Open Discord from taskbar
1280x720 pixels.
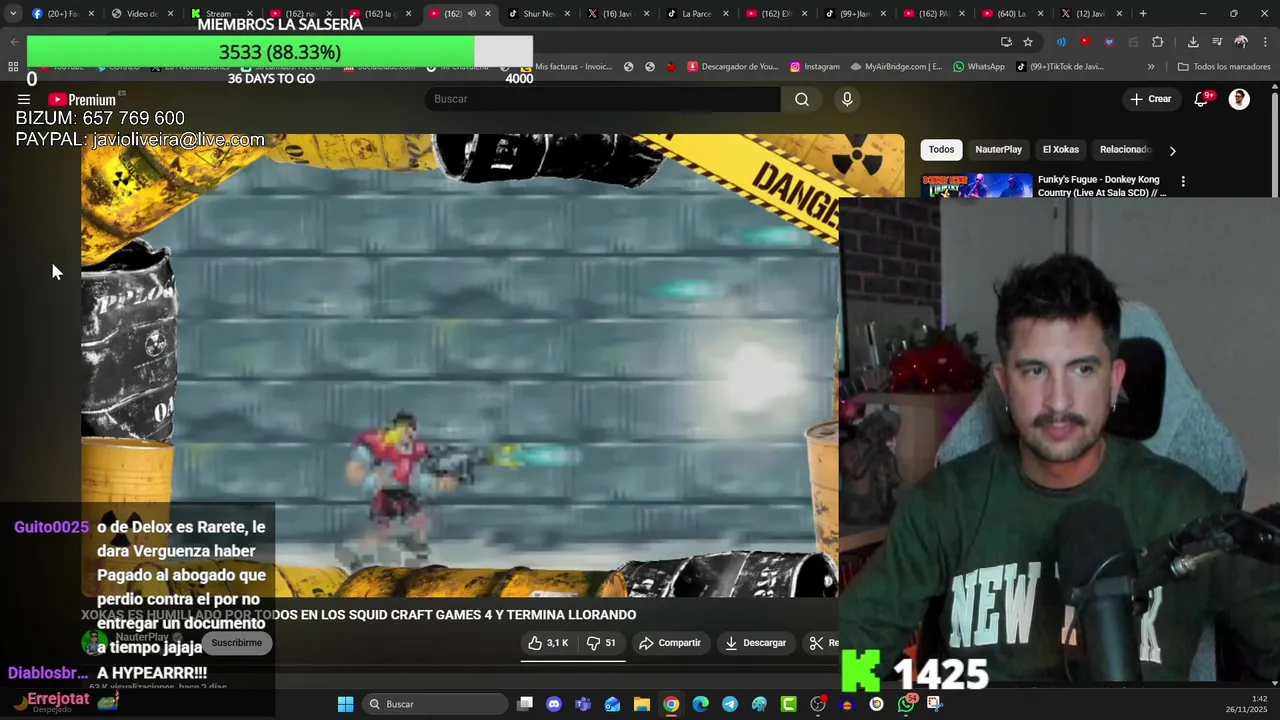[554, 704]
